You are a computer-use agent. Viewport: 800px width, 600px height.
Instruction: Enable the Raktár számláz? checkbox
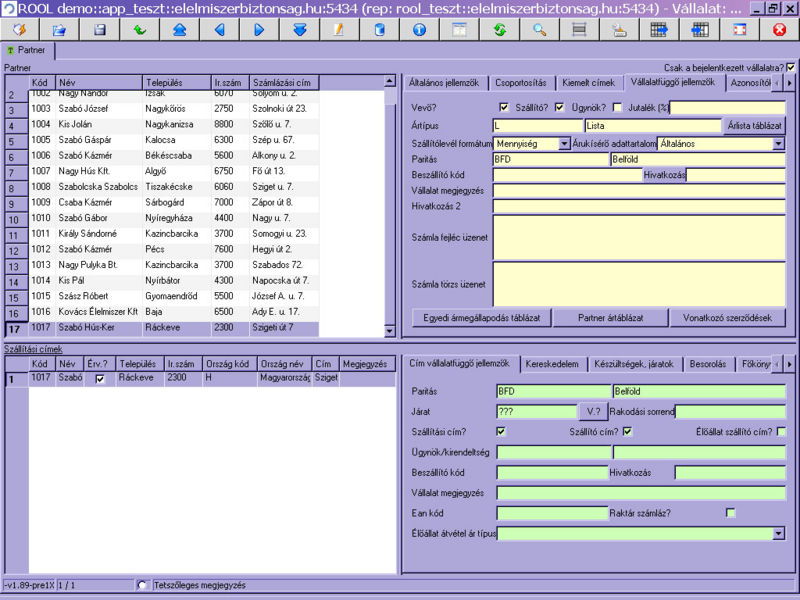730,513
